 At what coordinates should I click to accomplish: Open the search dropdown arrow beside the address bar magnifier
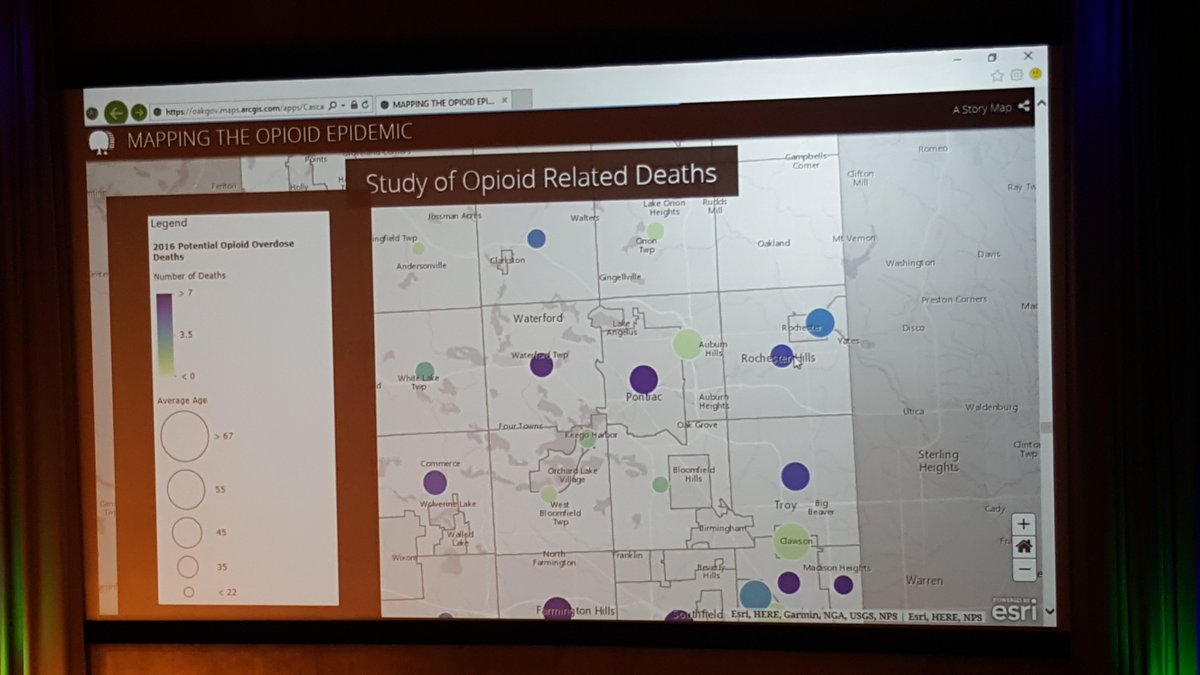(344, 105)
